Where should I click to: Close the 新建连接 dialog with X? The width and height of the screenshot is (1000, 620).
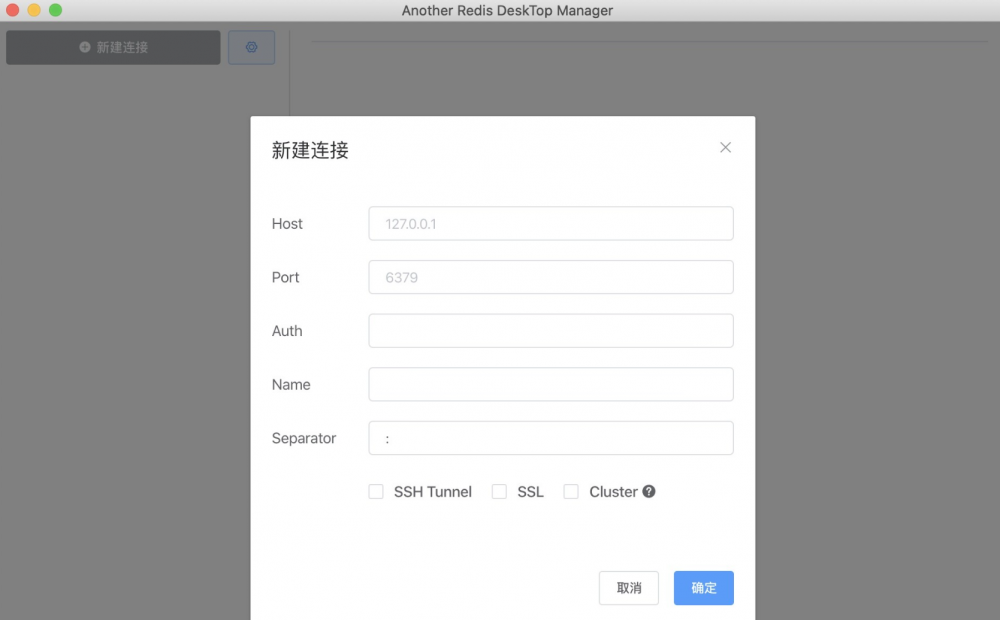(x=725, y=147)
